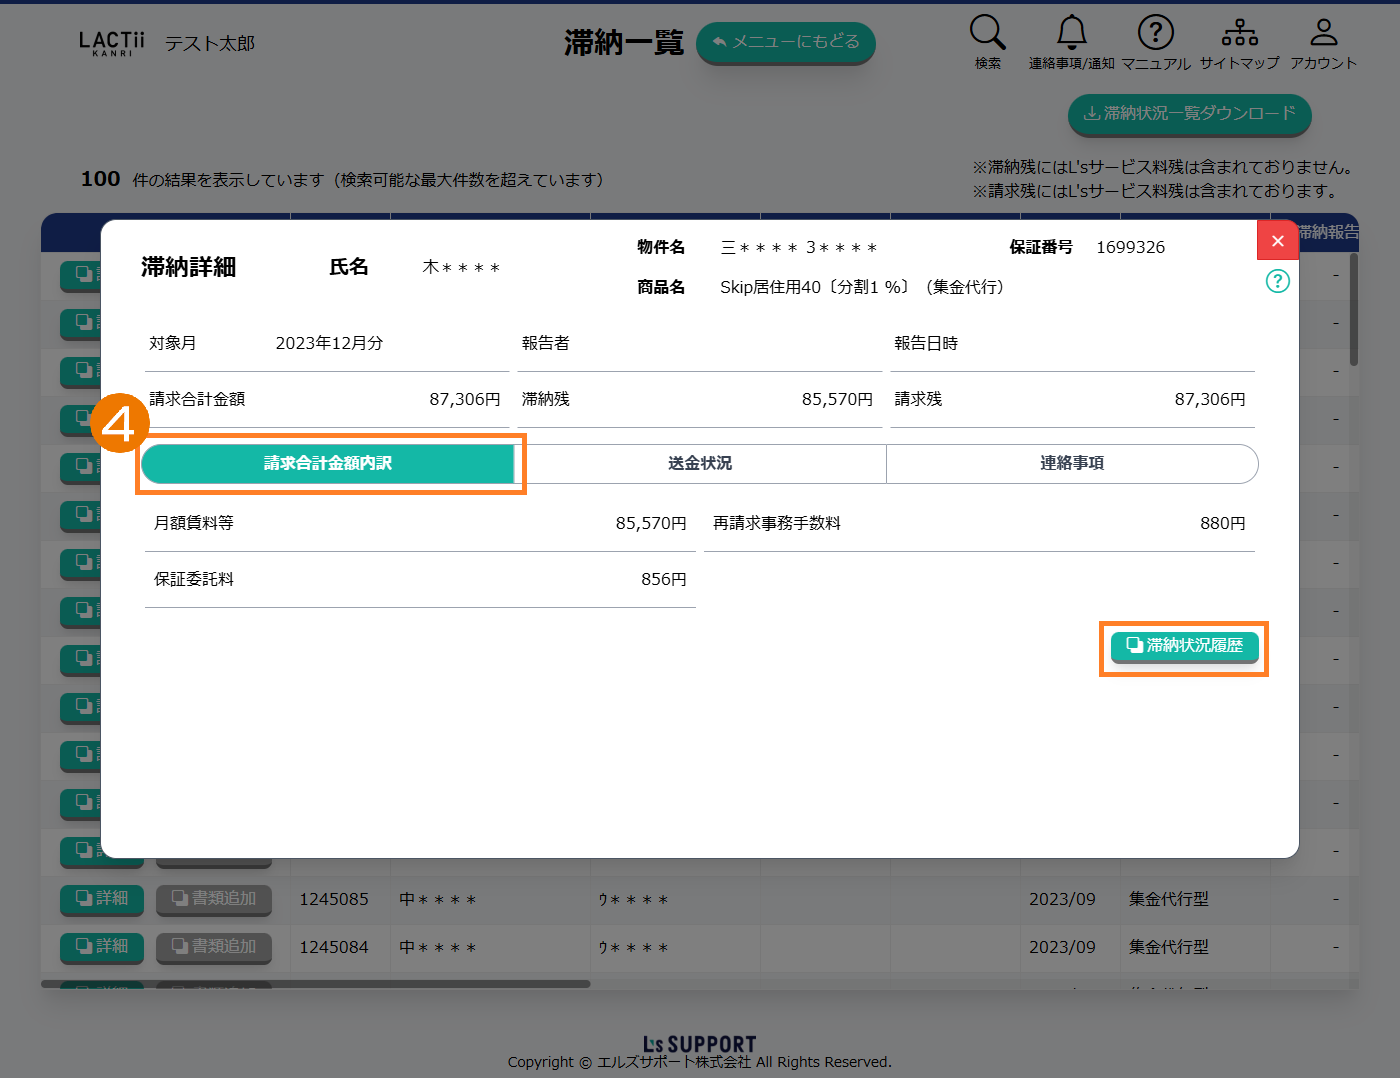Click メニューにもどる button

[785, 42]
